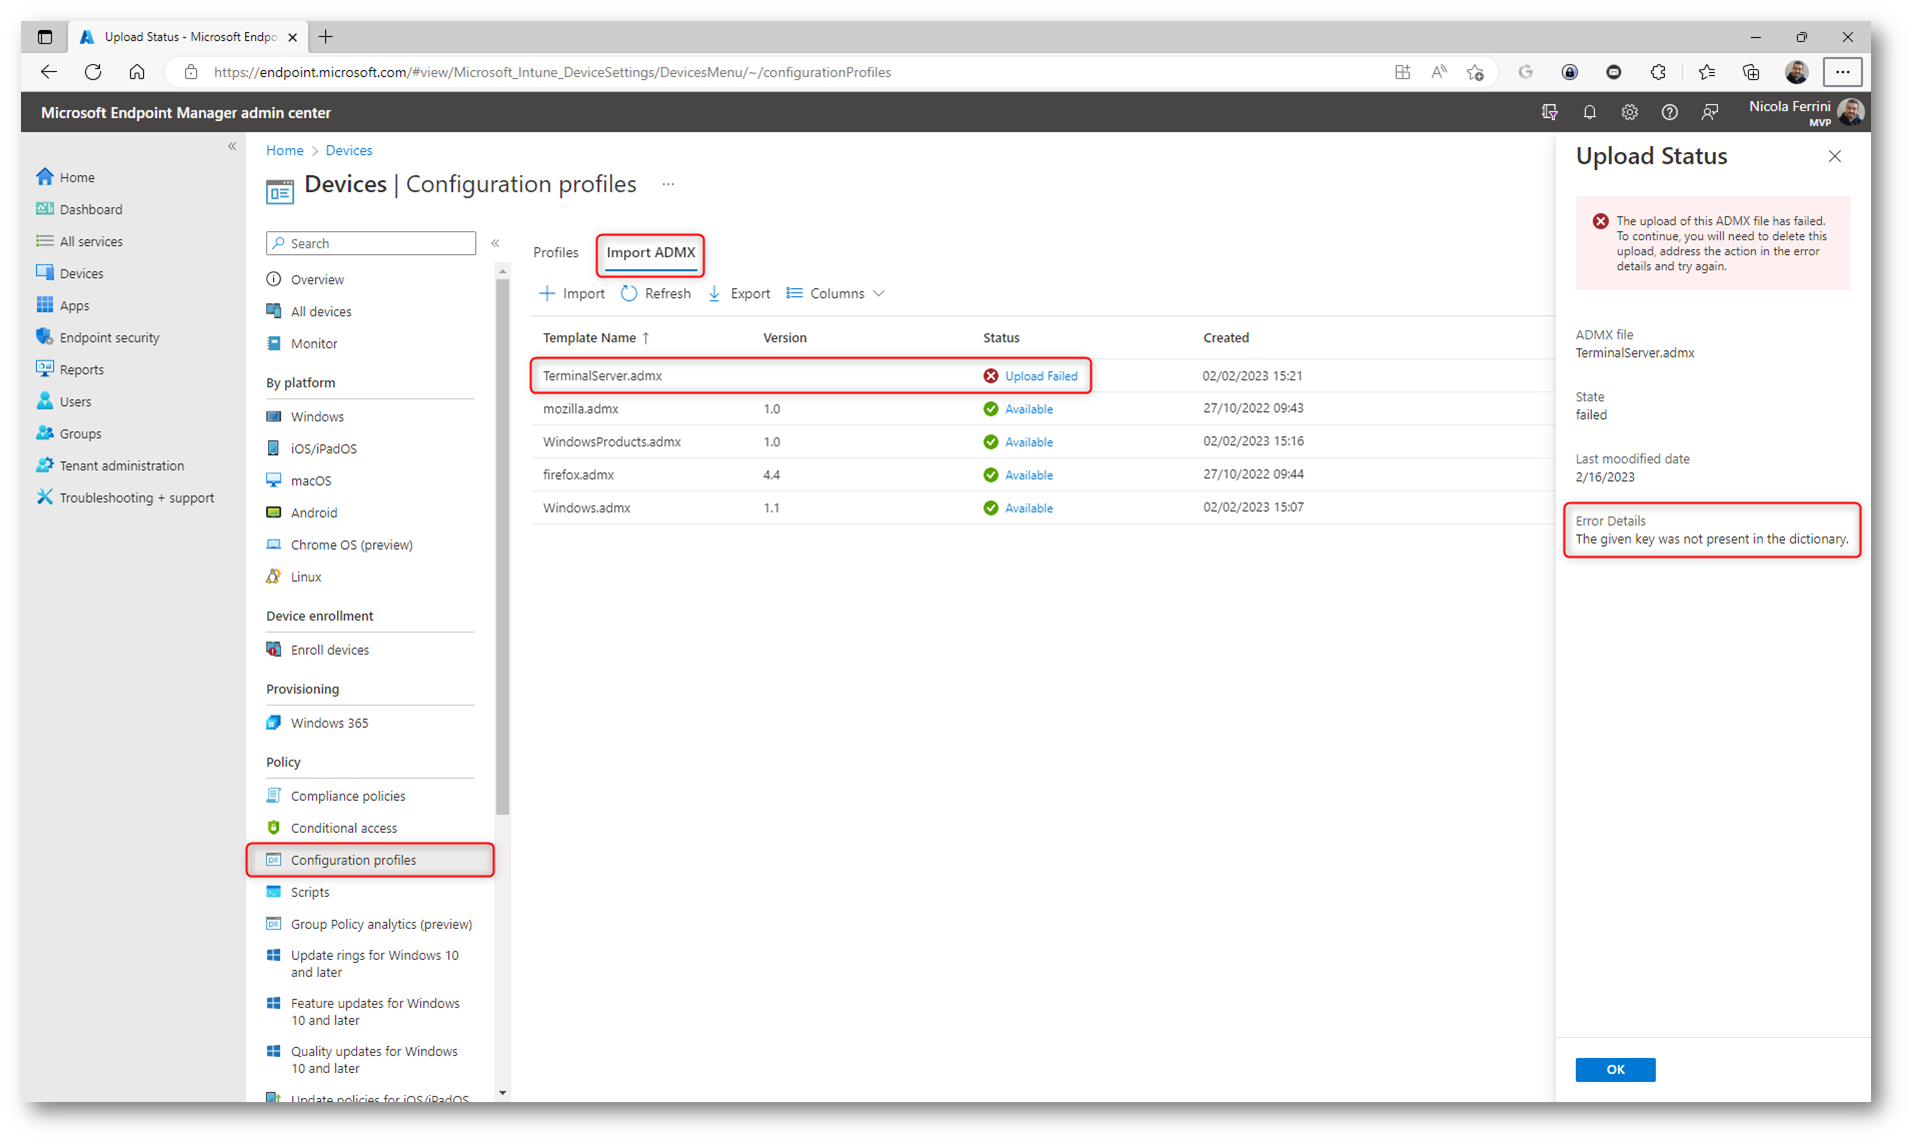
Task: Open All services in left navigation
Action: pyautogui.click(x=90, y=241)
